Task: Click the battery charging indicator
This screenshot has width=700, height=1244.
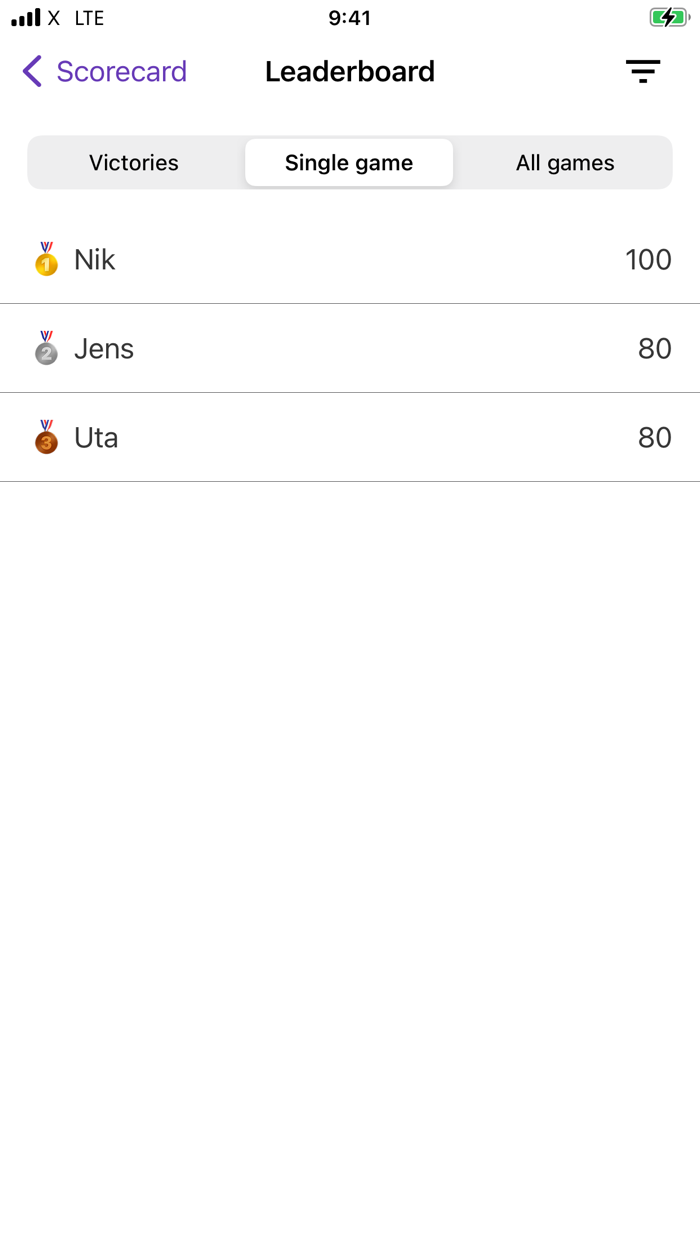Action: [x=670, y=17]
